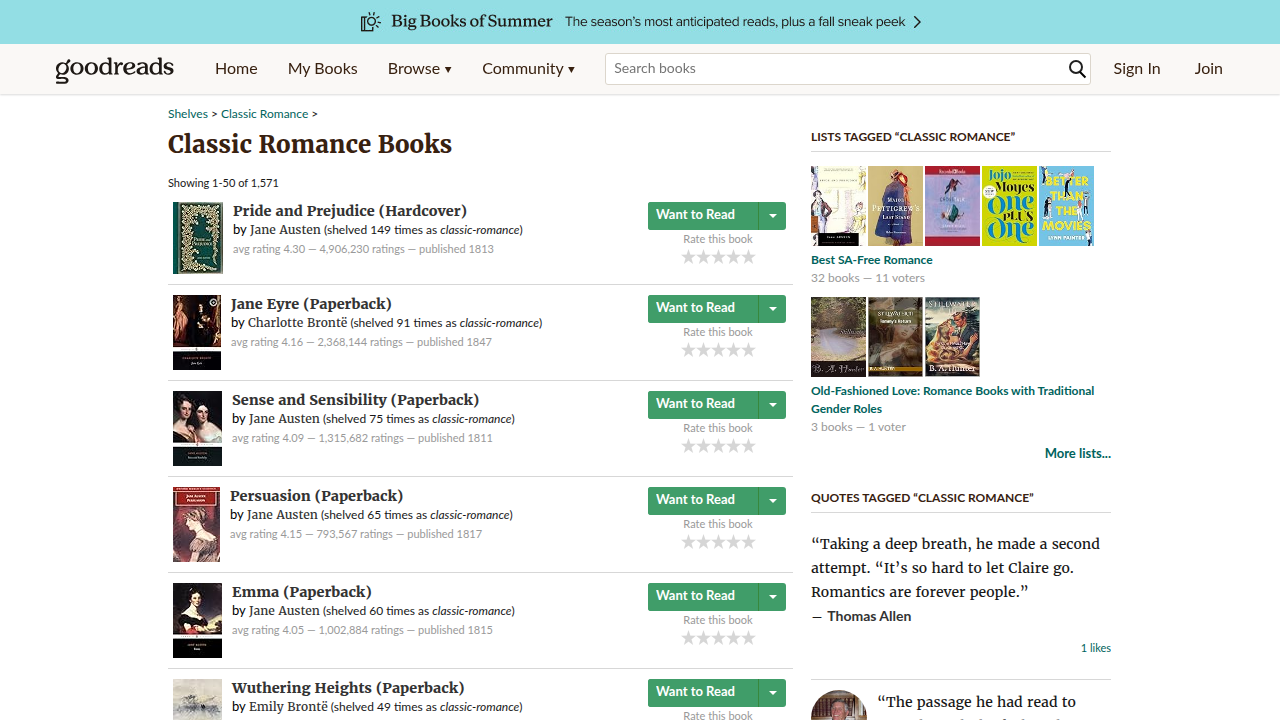Go to Home in navigation
Viewport: 1280px width, 720px height.
pos(236,69)
